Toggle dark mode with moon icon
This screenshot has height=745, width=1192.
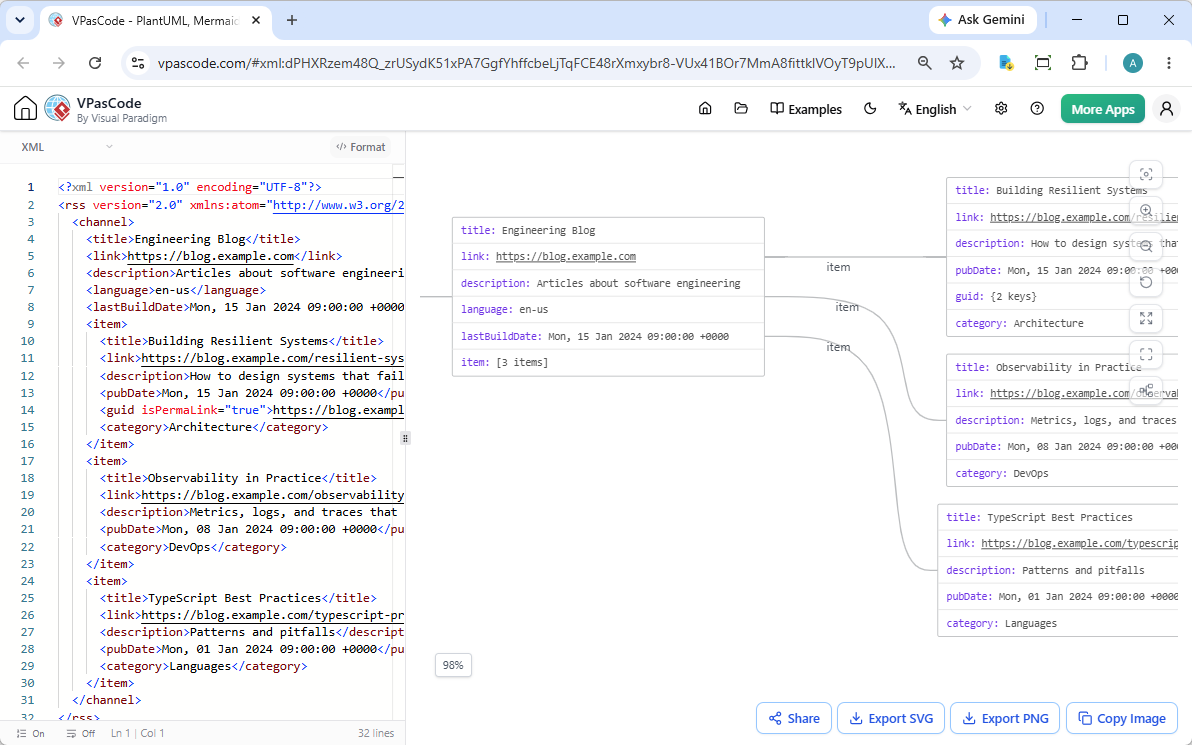pos(870,109)
